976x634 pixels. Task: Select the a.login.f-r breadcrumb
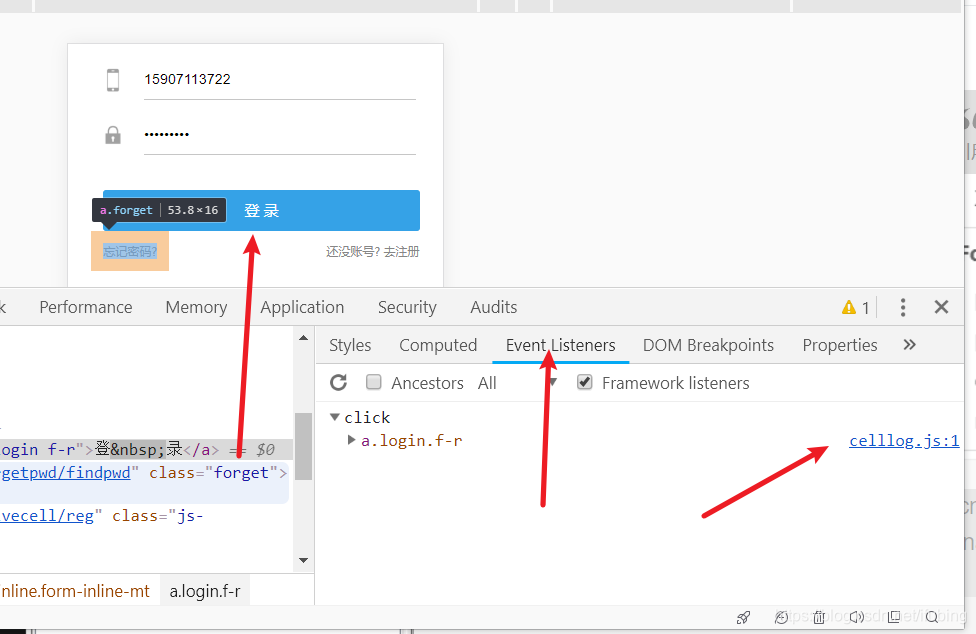pos(205,591)
